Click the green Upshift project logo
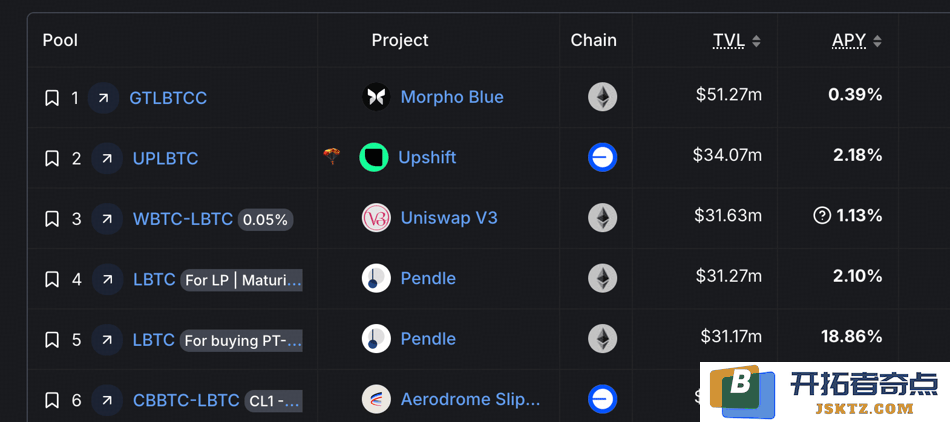The height and width of the screenshot is (422, 950). [x=374, y=157]
